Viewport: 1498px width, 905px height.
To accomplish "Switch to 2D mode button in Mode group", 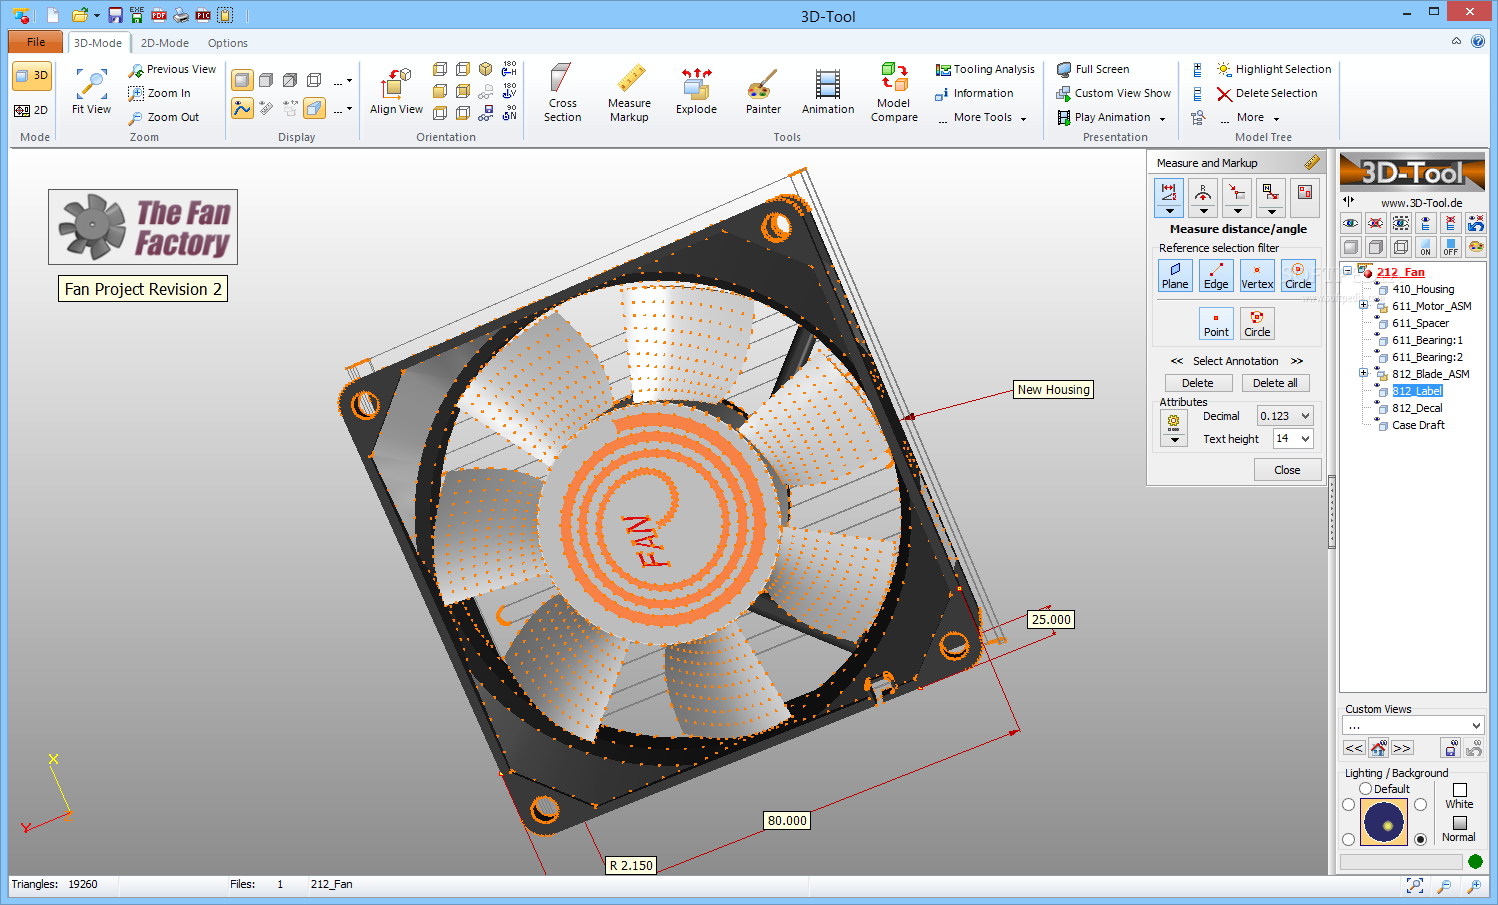I will [x=32, y=110].
